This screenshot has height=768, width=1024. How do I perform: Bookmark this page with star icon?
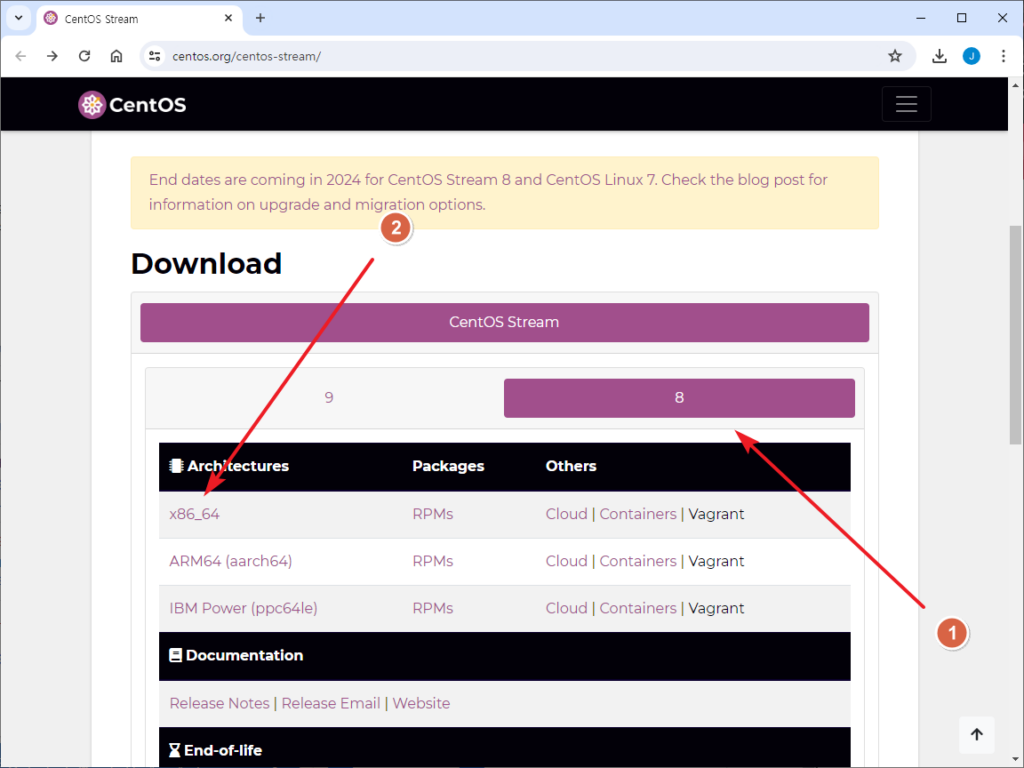[x=895, y=56]
